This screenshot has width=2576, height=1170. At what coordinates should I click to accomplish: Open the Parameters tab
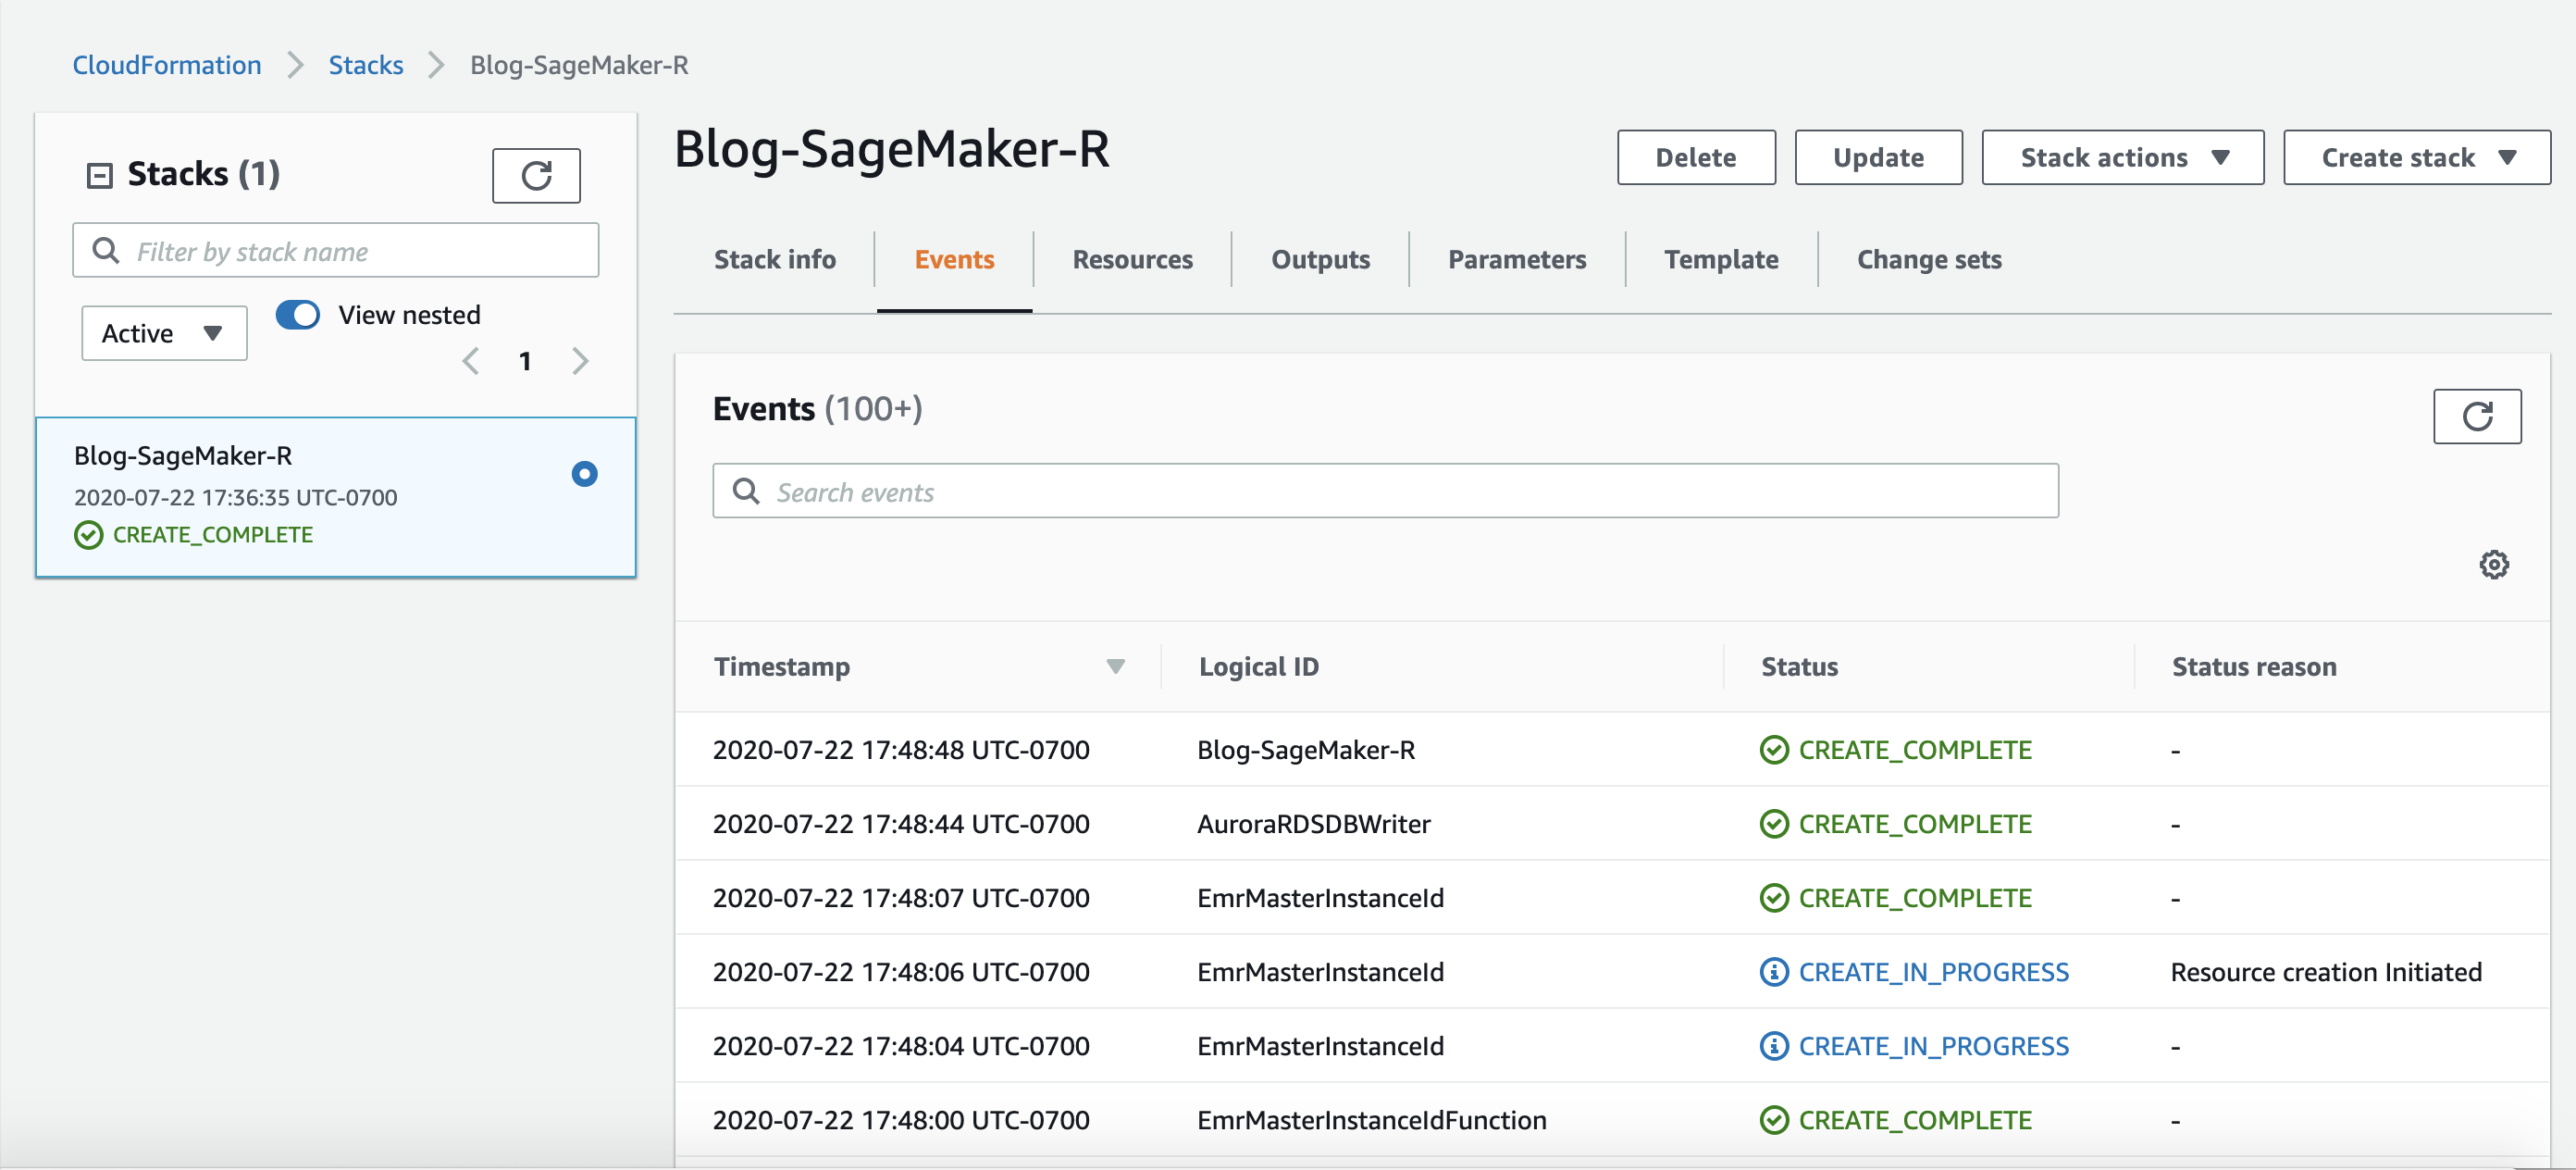[1517, 260]
